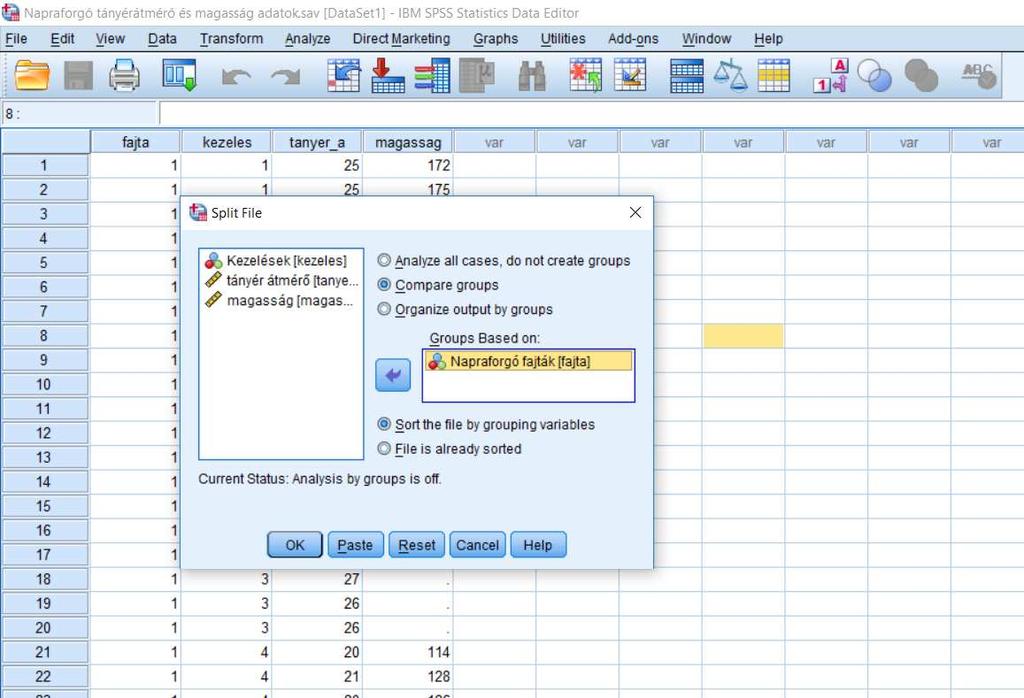Click tanyer_a cell 27 in row 18
This screenshot has height=698, width=1024.
(x=317, y=579)
